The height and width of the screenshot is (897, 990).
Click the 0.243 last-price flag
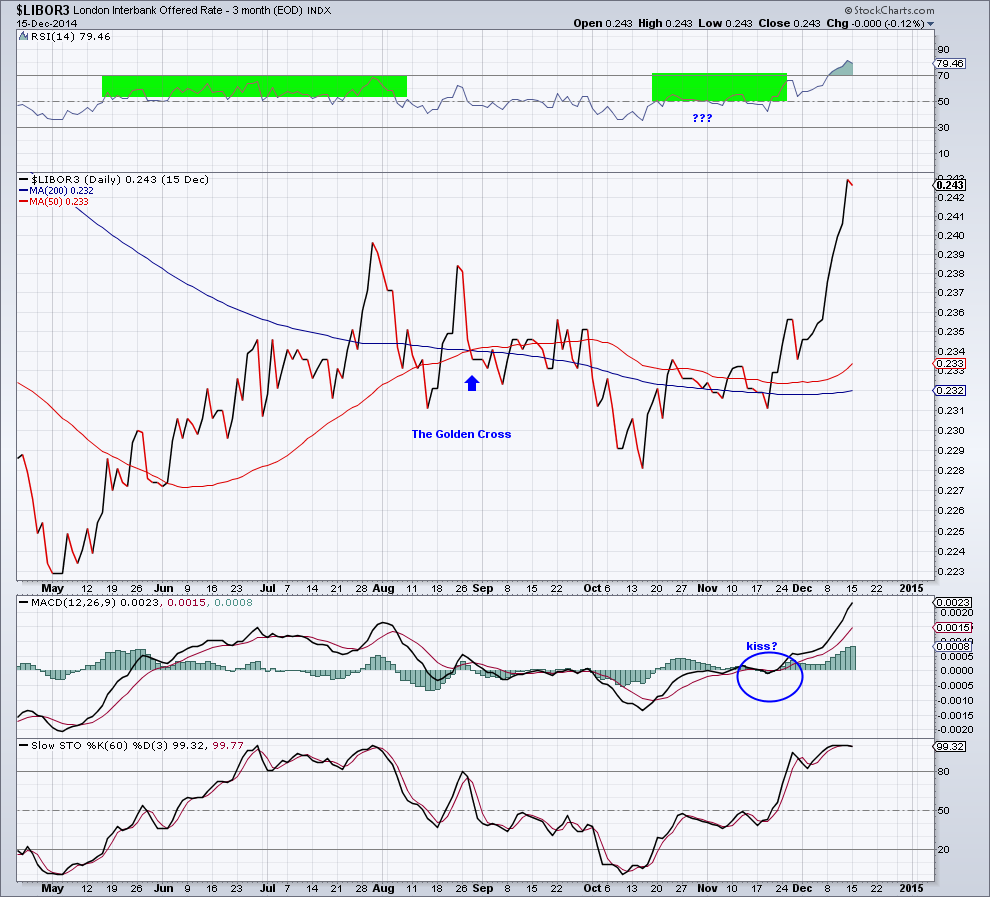click(x=950, y=185)
